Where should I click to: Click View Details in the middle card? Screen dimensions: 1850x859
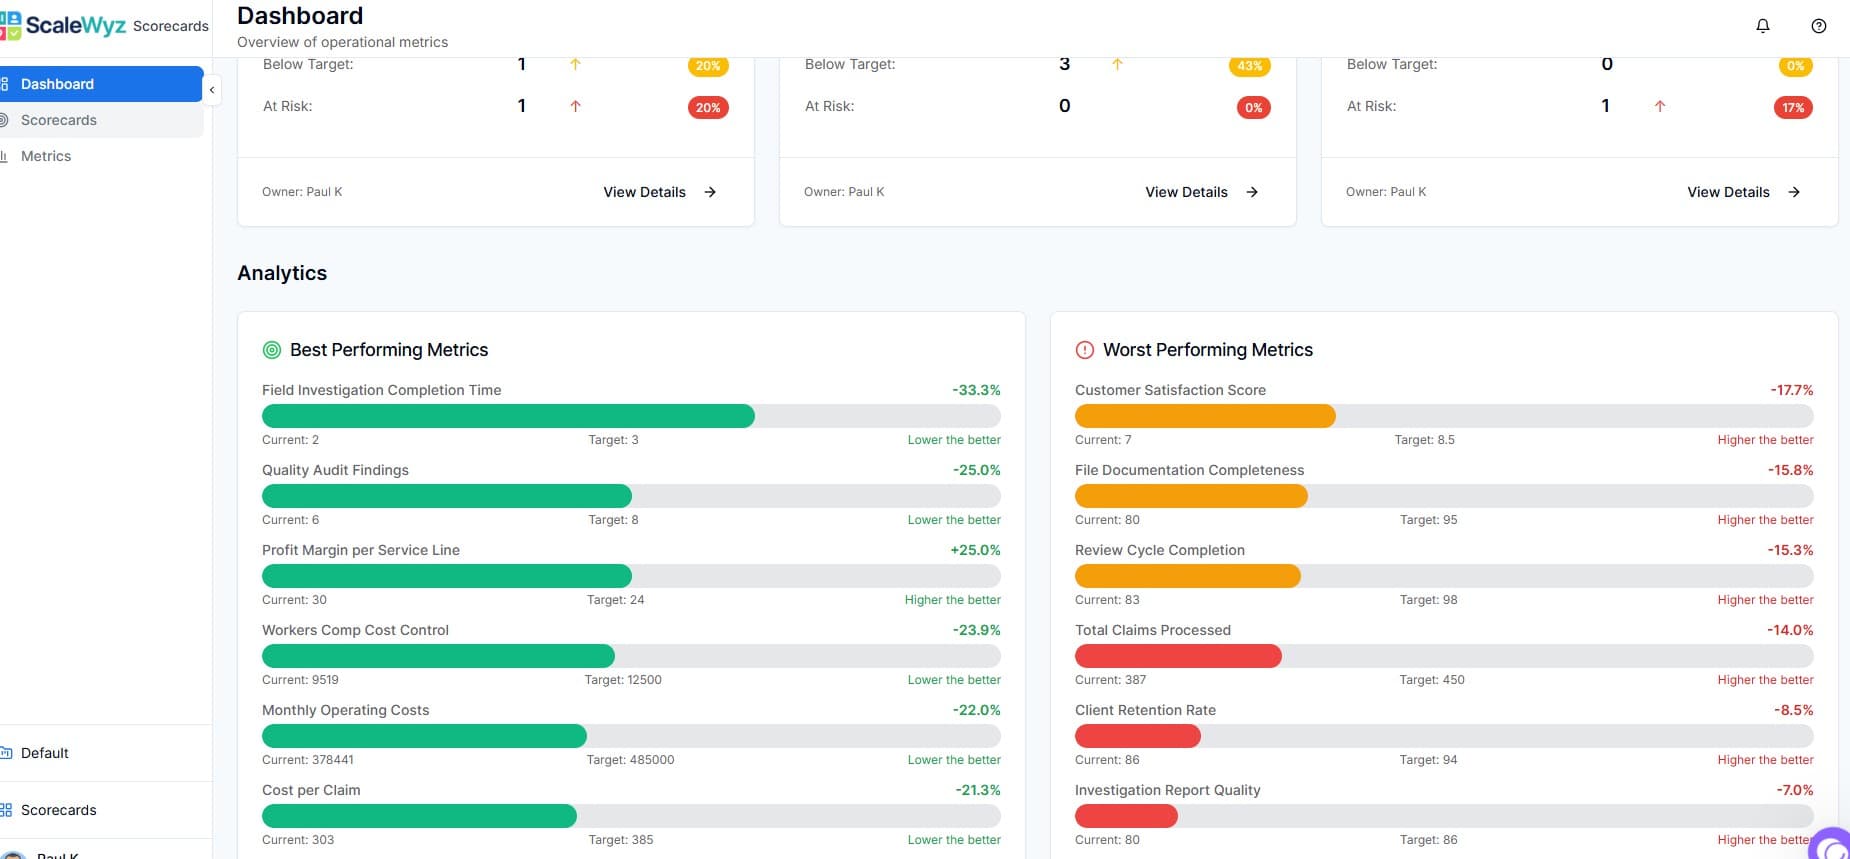click(1187, 192)
